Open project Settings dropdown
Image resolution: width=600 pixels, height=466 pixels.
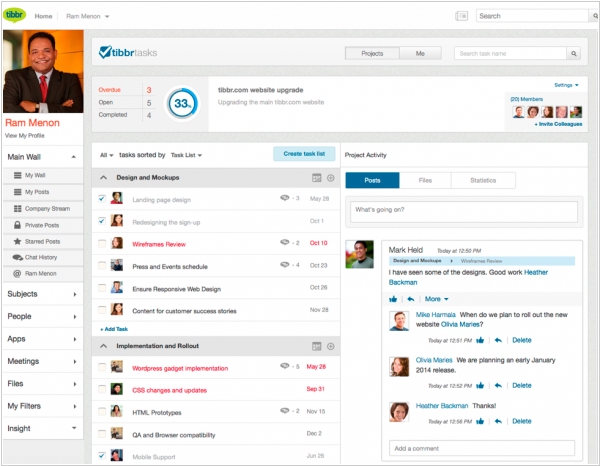click(x=566, y=85)
